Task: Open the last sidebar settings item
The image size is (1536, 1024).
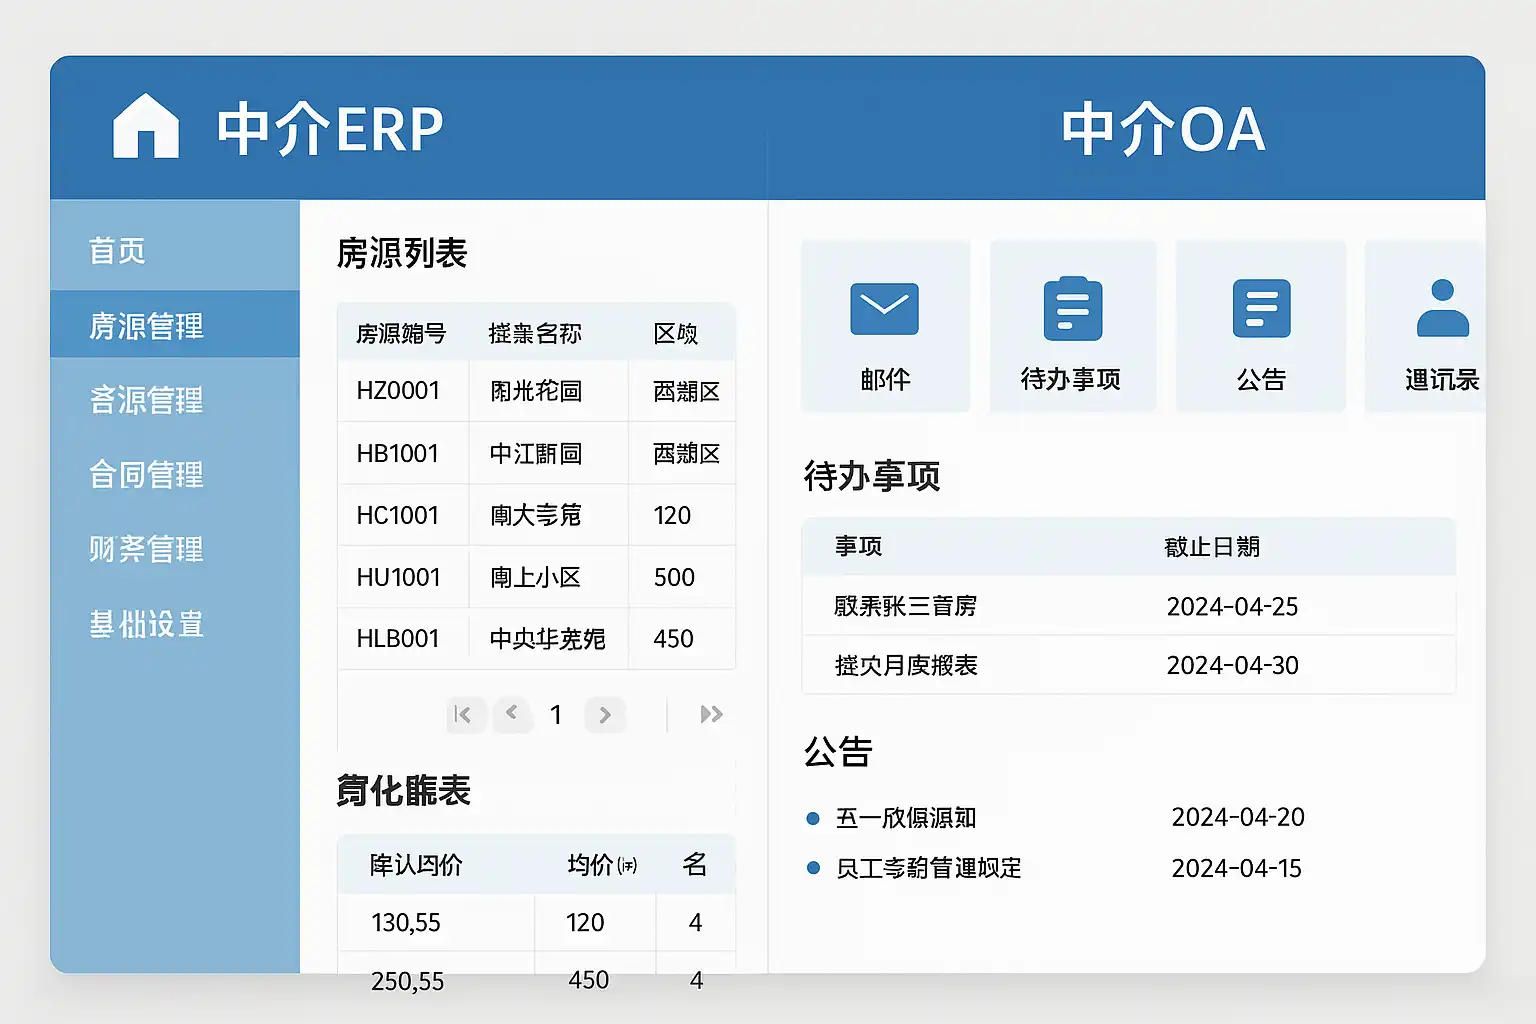Action: pyautogui.click(x=146, y=624)
